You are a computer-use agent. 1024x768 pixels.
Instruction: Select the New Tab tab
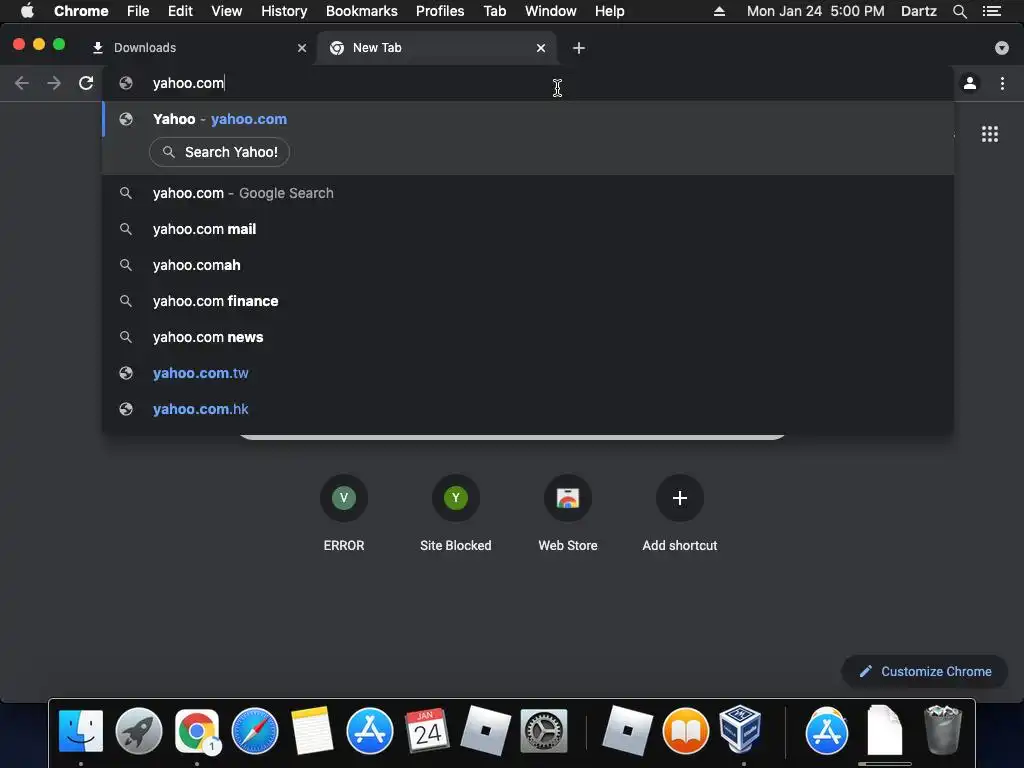pyautogui.click(x=436, y=48)
